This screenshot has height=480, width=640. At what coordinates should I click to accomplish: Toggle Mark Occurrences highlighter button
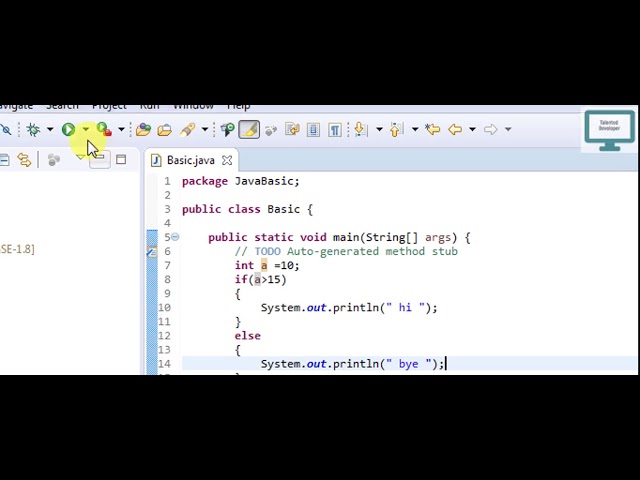[x=249, y=129]
